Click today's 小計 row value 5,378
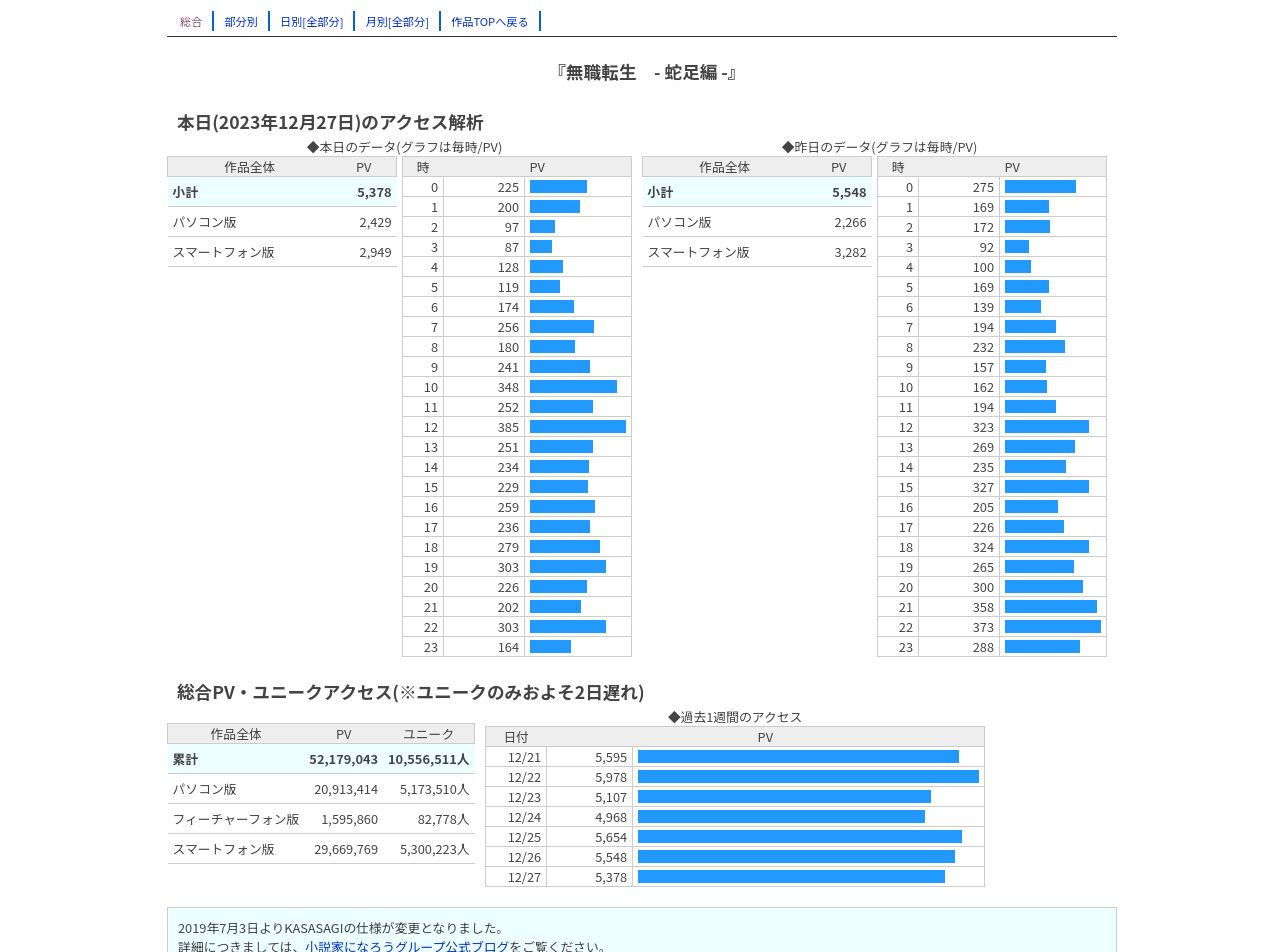 (374, 192)
